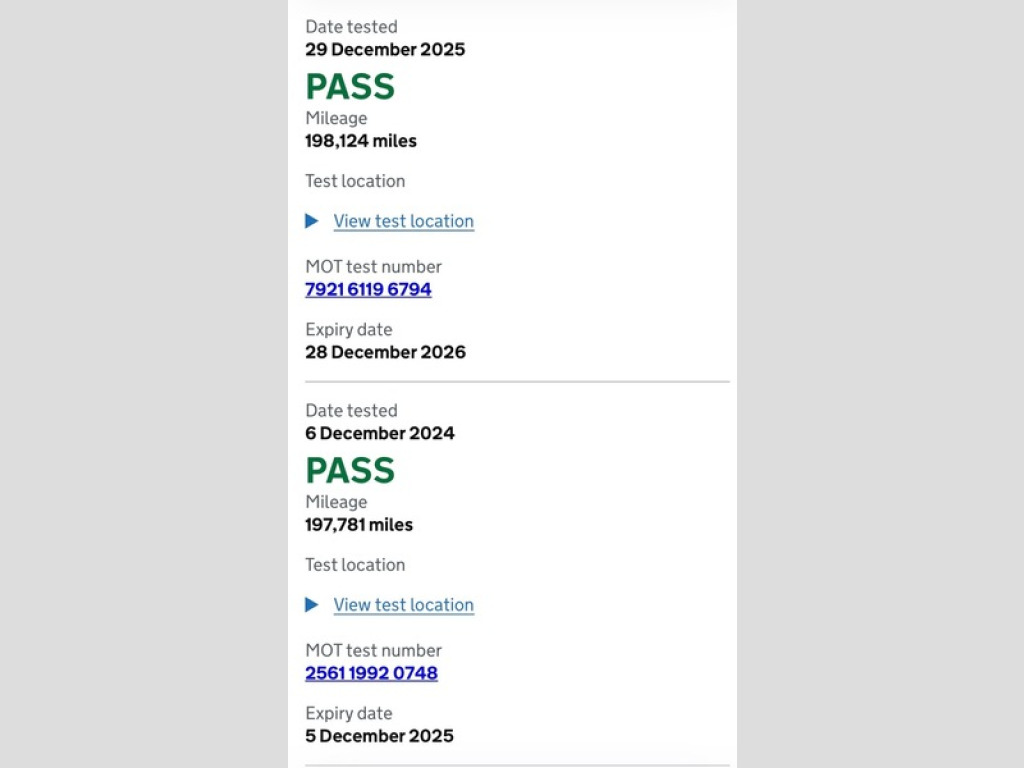Select the expiry date '28 December 2026'
This screenshot has width=1024, height=768.
(385, 352)
